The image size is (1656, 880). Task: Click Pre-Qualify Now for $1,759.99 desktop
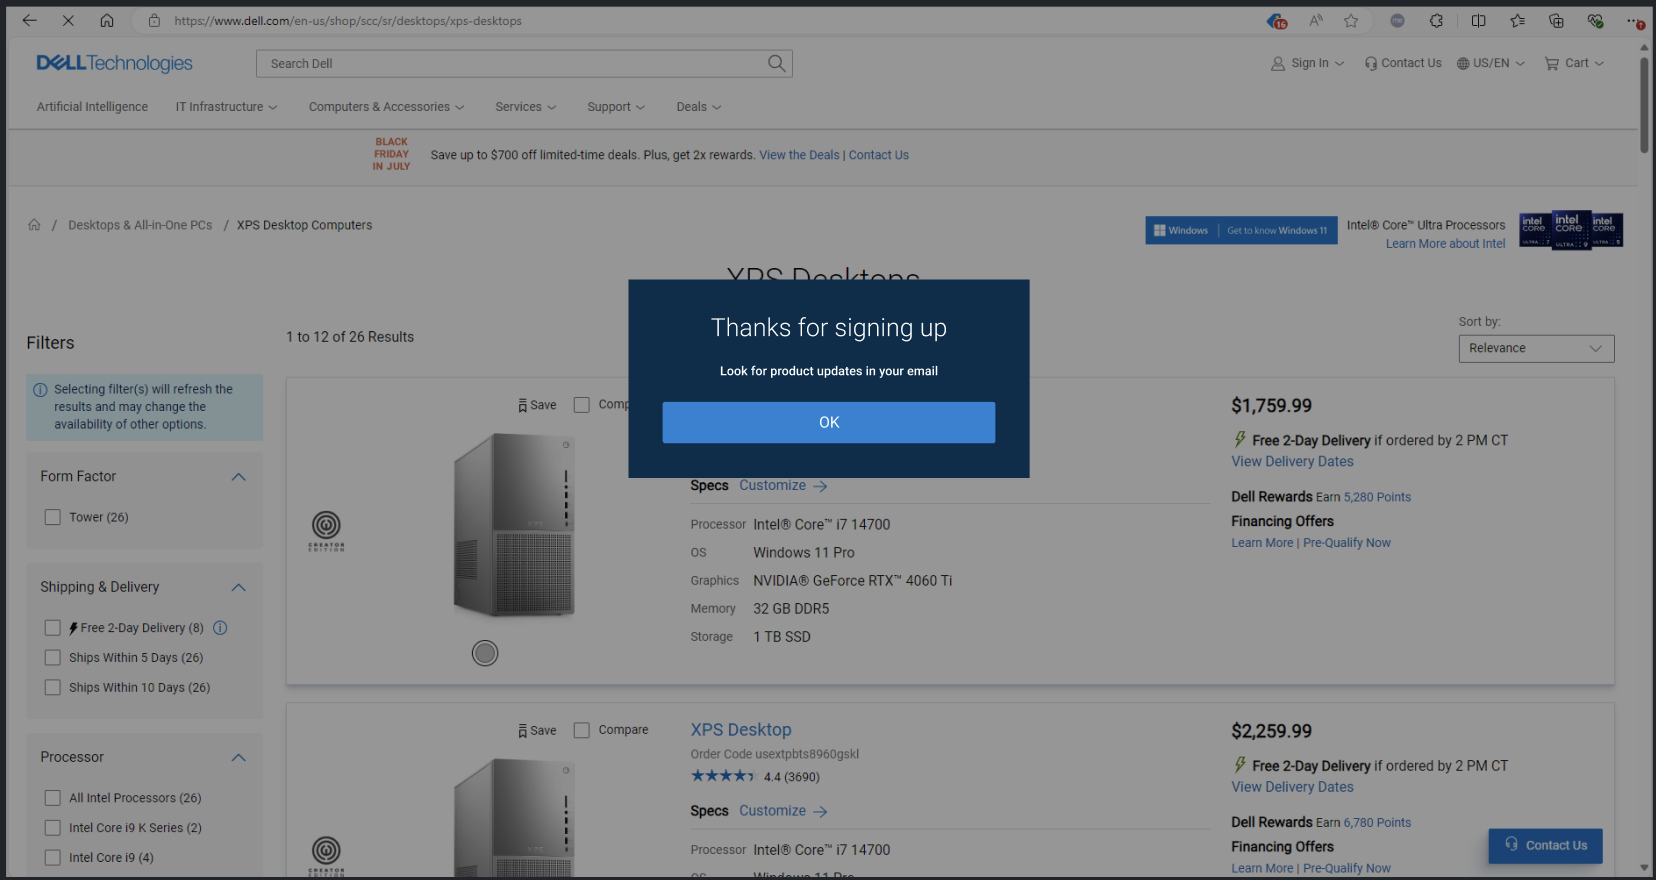[1347, 543]
